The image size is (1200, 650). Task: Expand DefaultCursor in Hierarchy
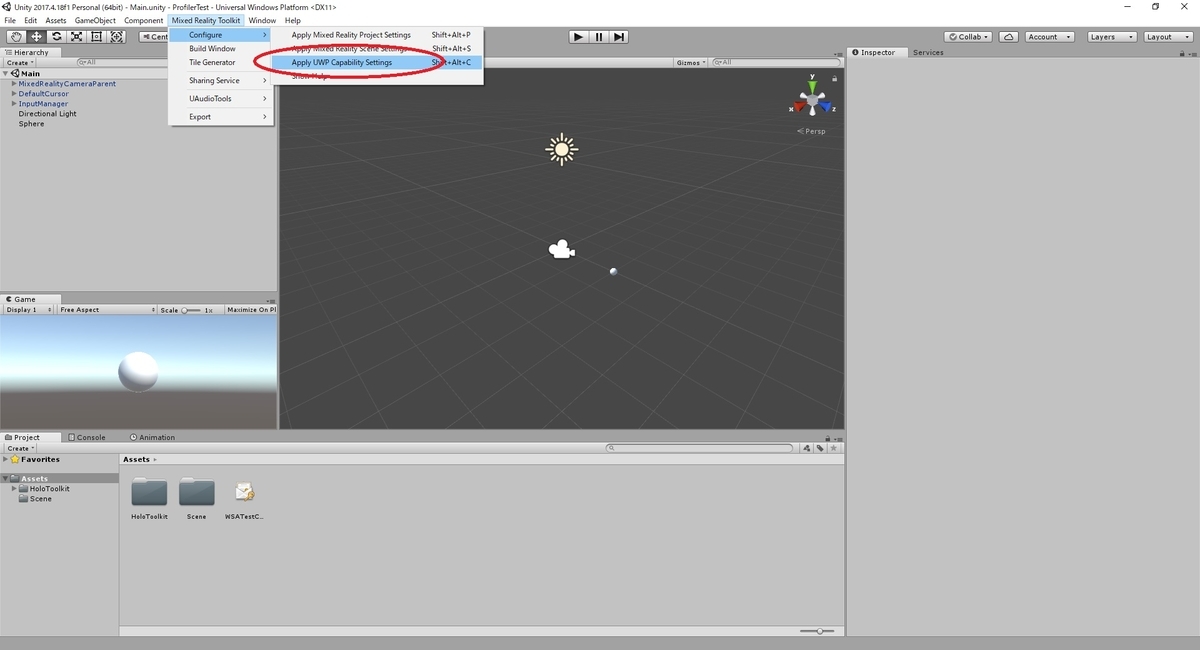point(14,94)
